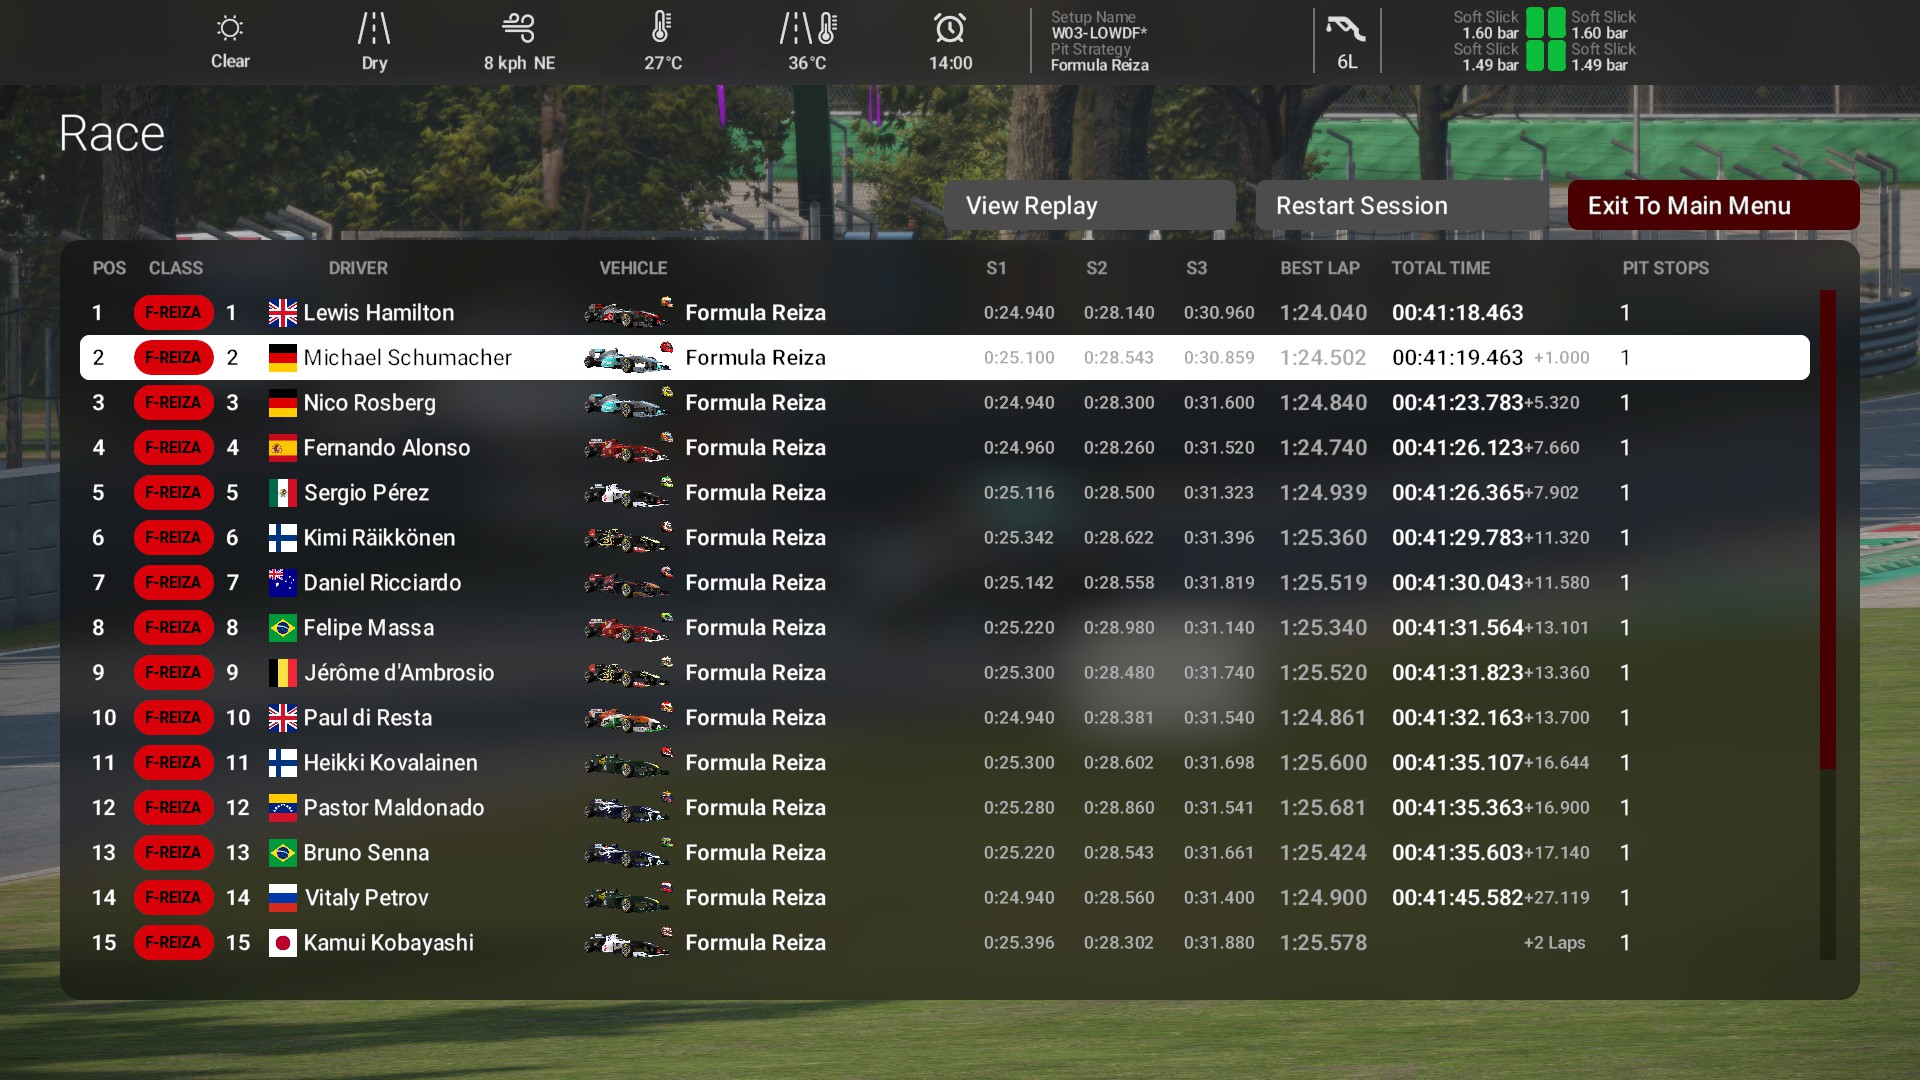This screenshot has height=1080, width=1920.
Task: Select the Nico Rosberg driver name
Action: [x=369, y=403]
